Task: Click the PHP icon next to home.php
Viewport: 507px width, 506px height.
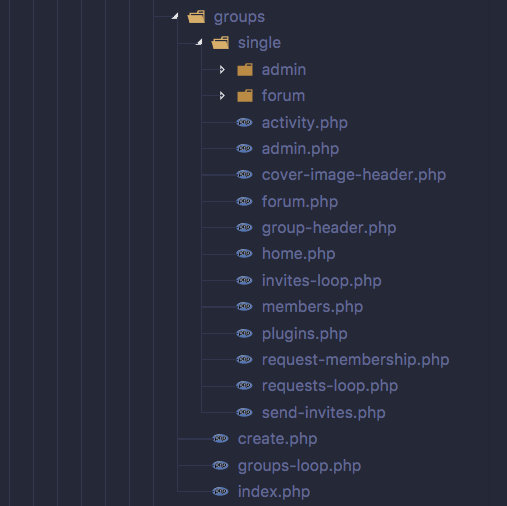Action: [x=244, y=253]
